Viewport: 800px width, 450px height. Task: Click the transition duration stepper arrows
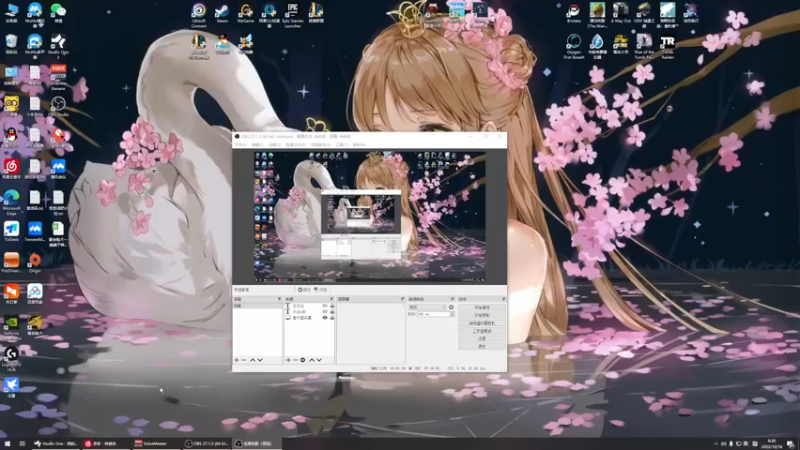point(452,314)
